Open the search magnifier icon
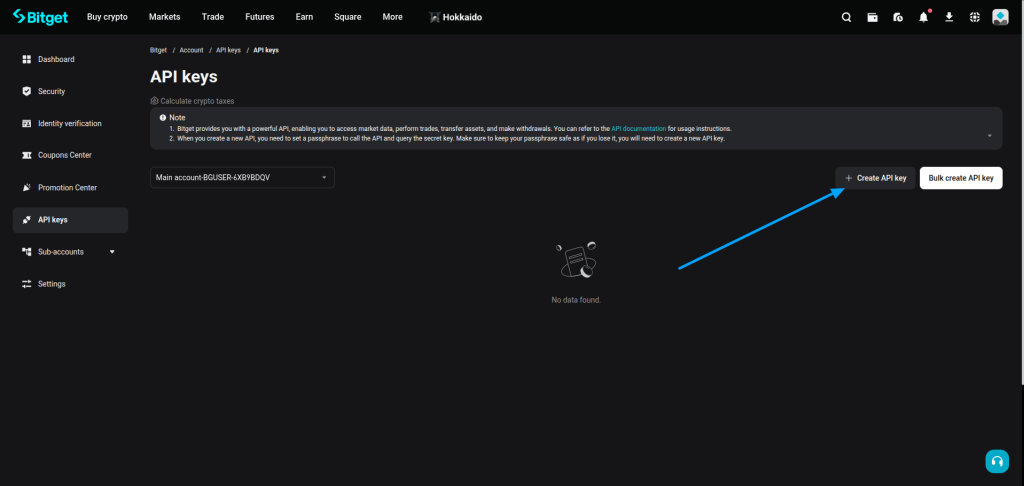 (x=846, y=17)
